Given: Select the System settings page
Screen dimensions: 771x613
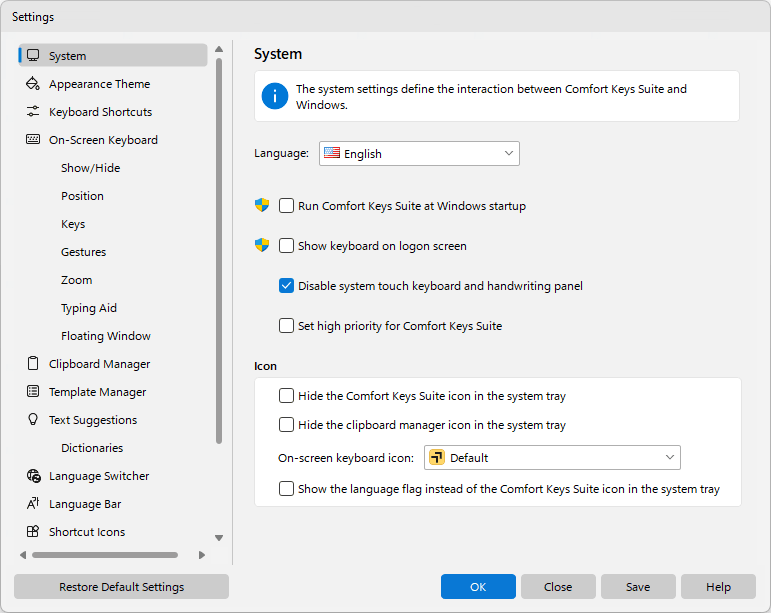Looking at the screenshot, I should click(x=113, y=56).
